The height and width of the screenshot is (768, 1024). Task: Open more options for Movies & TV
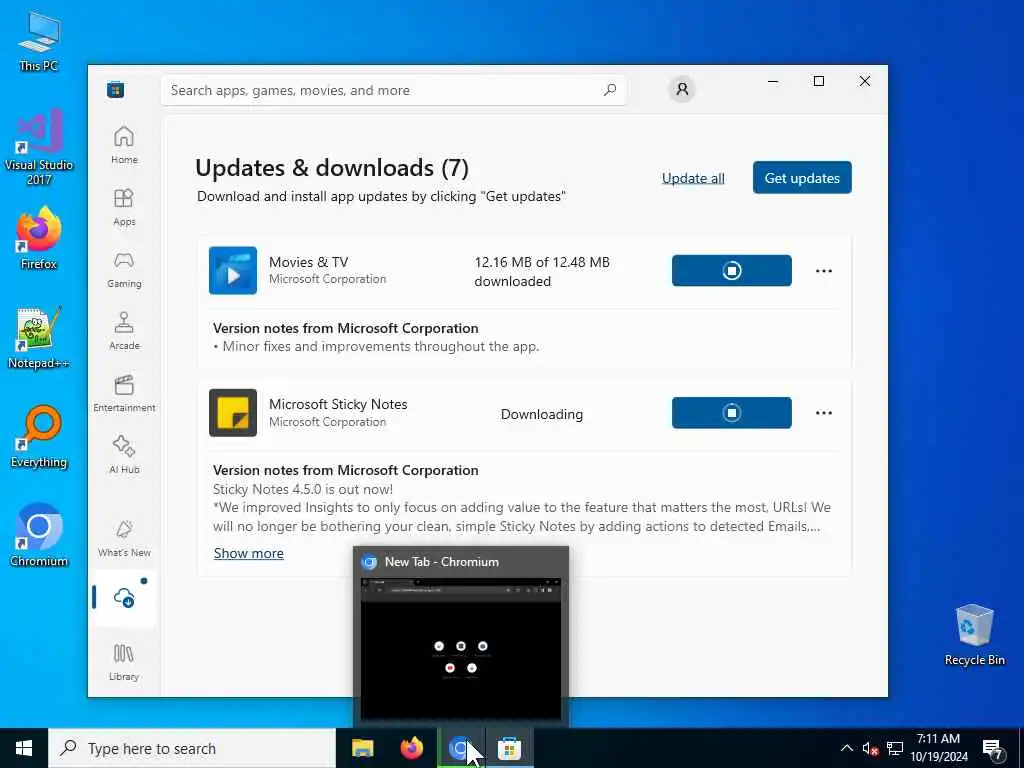tap(824, 271)
